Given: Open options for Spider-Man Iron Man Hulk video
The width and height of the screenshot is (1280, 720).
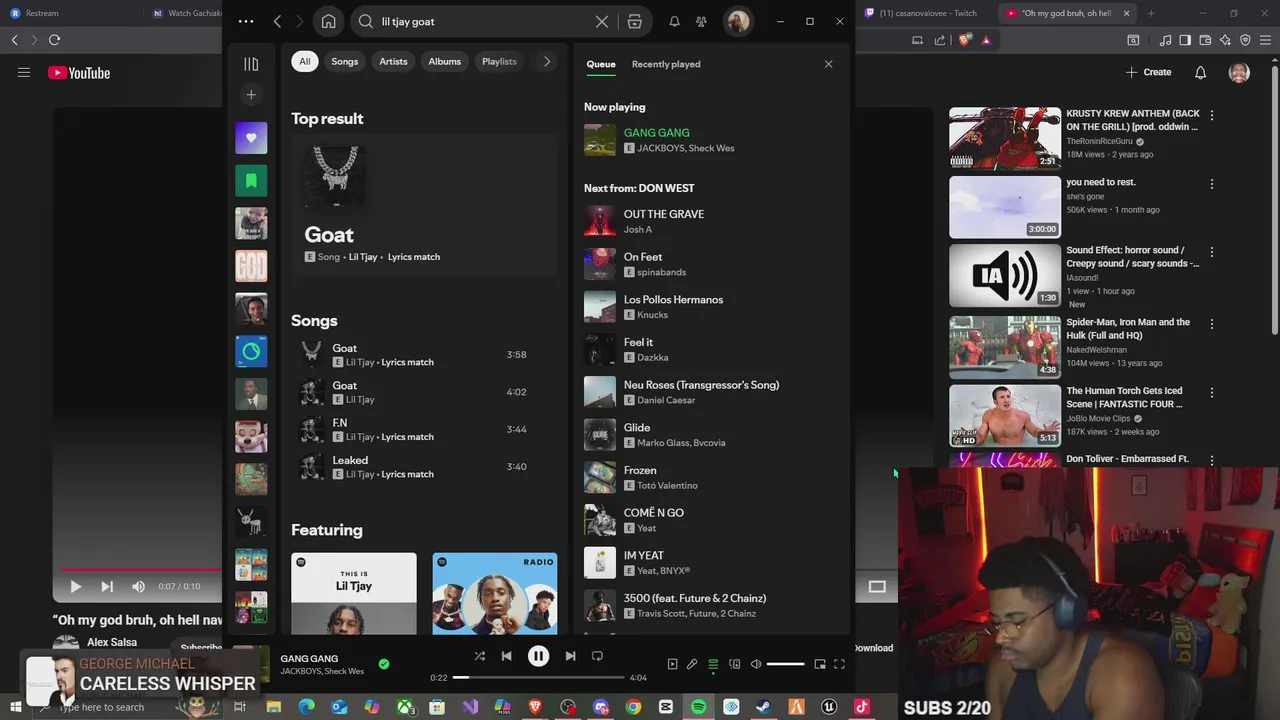Looking at the screenshot, I should coord(1212,324).
